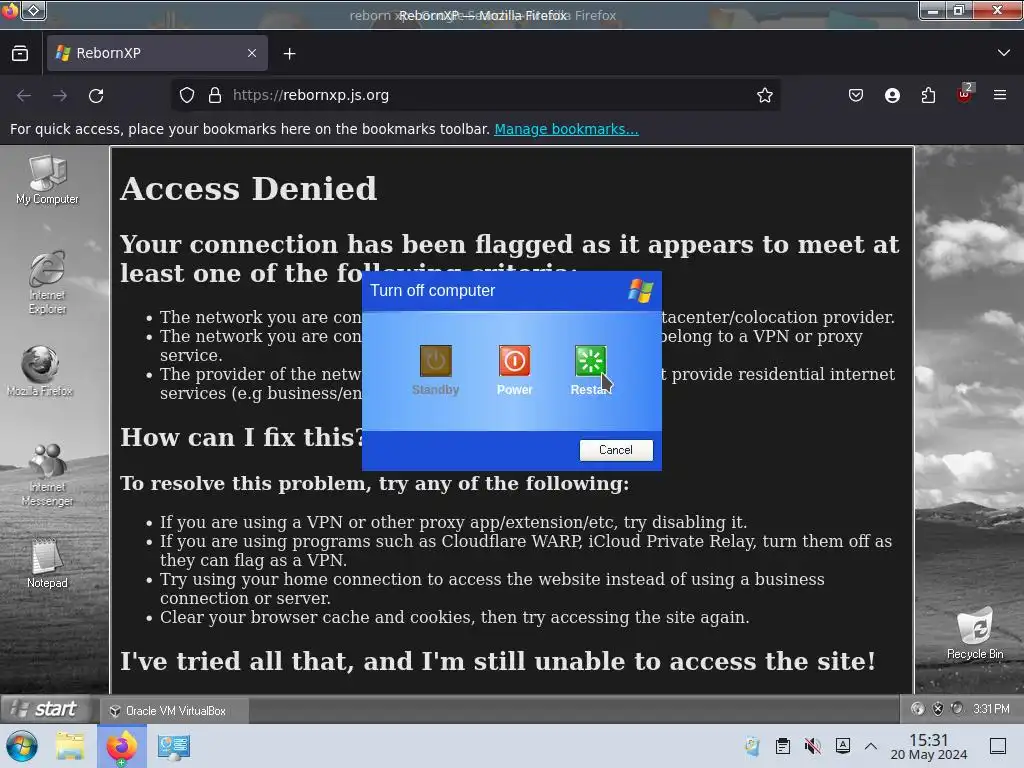Screen dimensions: 1024x768
Task: Click the Standby icon in the dialog
Action: click(436, 361)
